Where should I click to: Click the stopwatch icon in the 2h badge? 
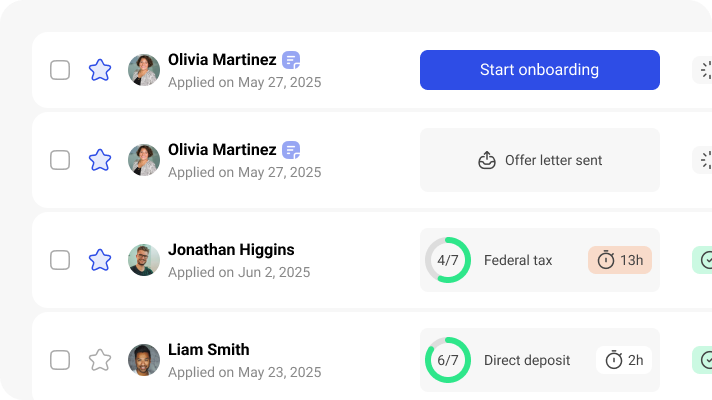tap(614, 360)
